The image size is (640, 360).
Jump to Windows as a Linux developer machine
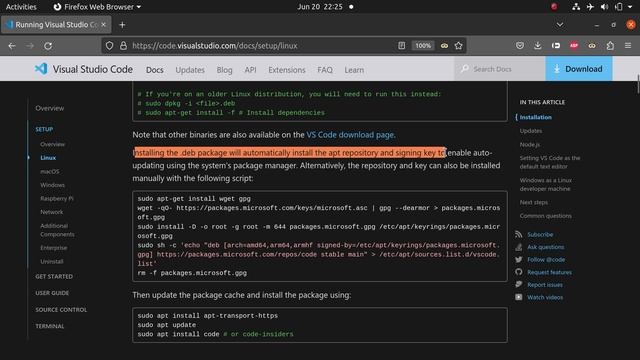[x=546, y=184]
